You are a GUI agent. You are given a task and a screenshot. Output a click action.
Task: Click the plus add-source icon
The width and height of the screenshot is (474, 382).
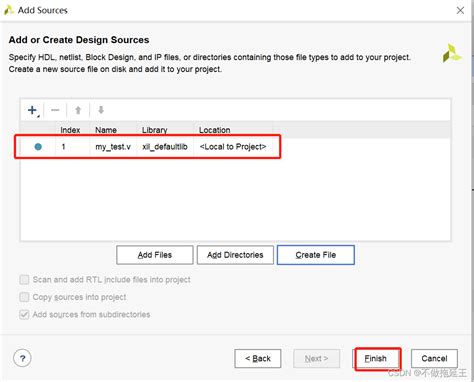coord(32,110)
